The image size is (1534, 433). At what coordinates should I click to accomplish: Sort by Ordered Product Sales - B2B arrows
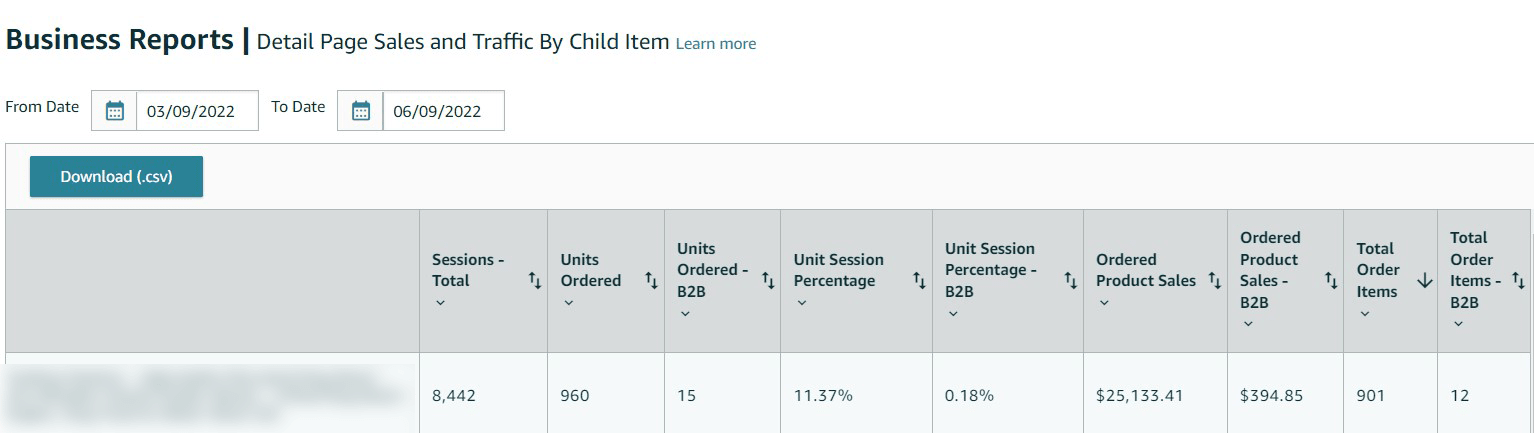click(1331, 281)
